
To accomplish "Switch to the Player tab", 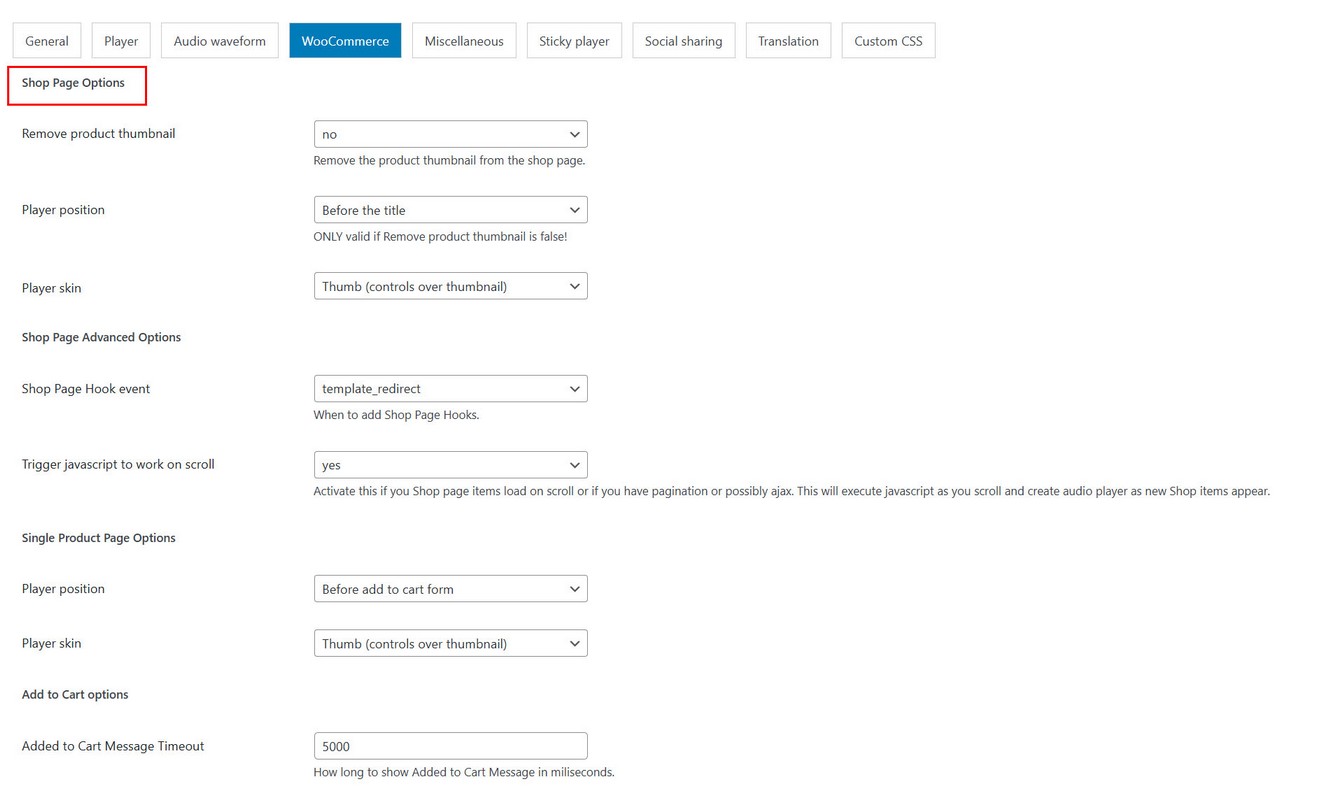I will pos(121,41).
